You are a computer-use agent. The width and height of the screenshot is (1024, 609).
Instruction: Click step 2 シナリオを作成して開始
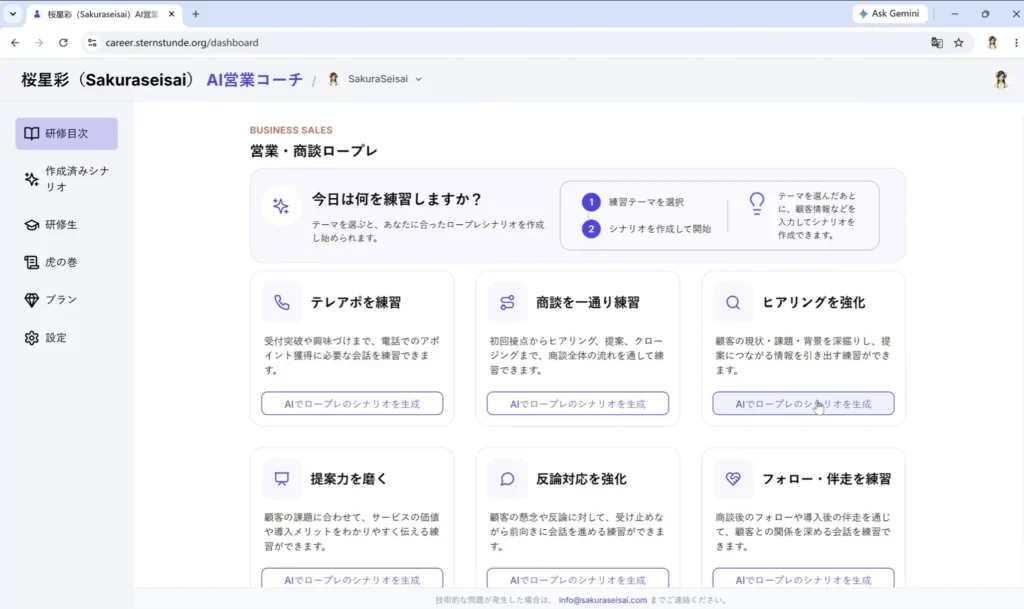pos(647,229)
